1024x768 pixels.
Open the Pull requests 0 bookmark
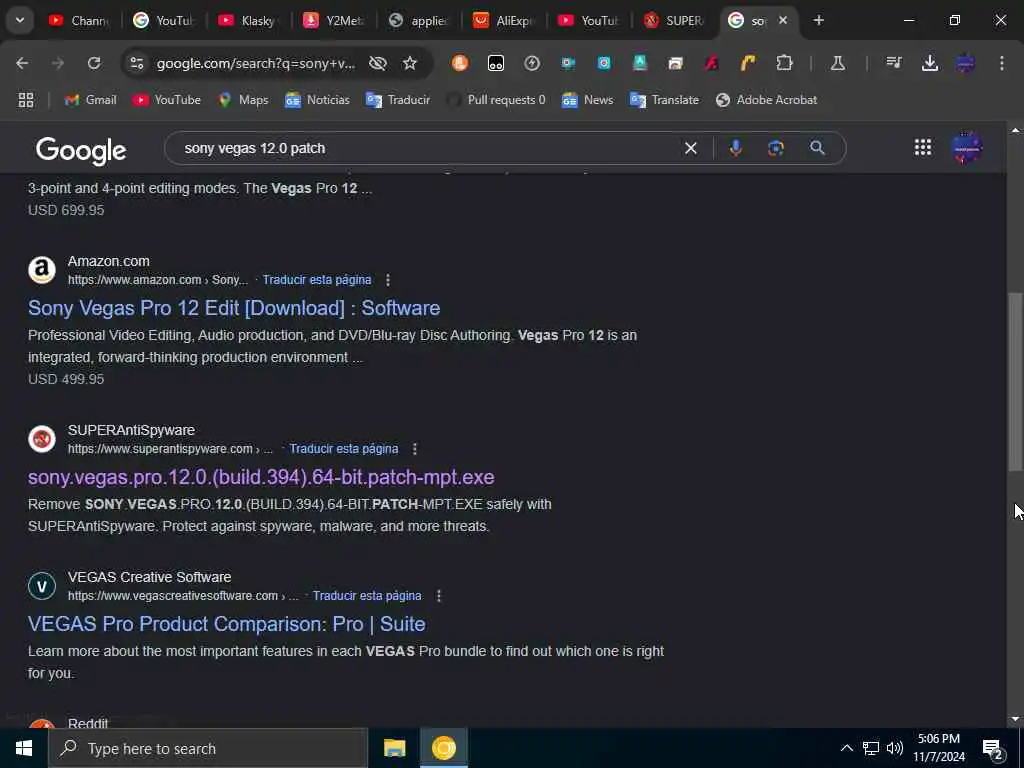(x=496, y=100)
